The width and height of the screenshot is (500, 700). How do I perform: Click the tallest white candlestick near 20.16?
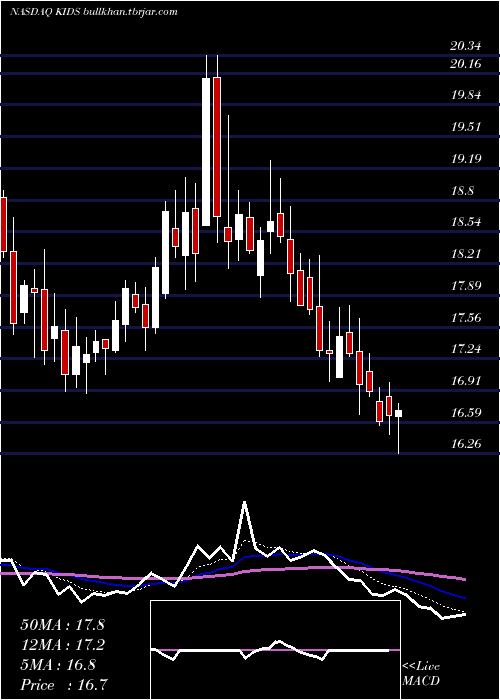click(x=206, y=152)
